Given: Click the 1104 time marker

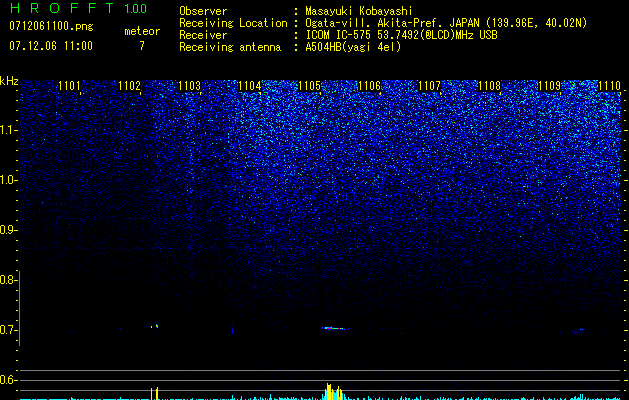Looking at the screenshot, I should tap(250, 86).
